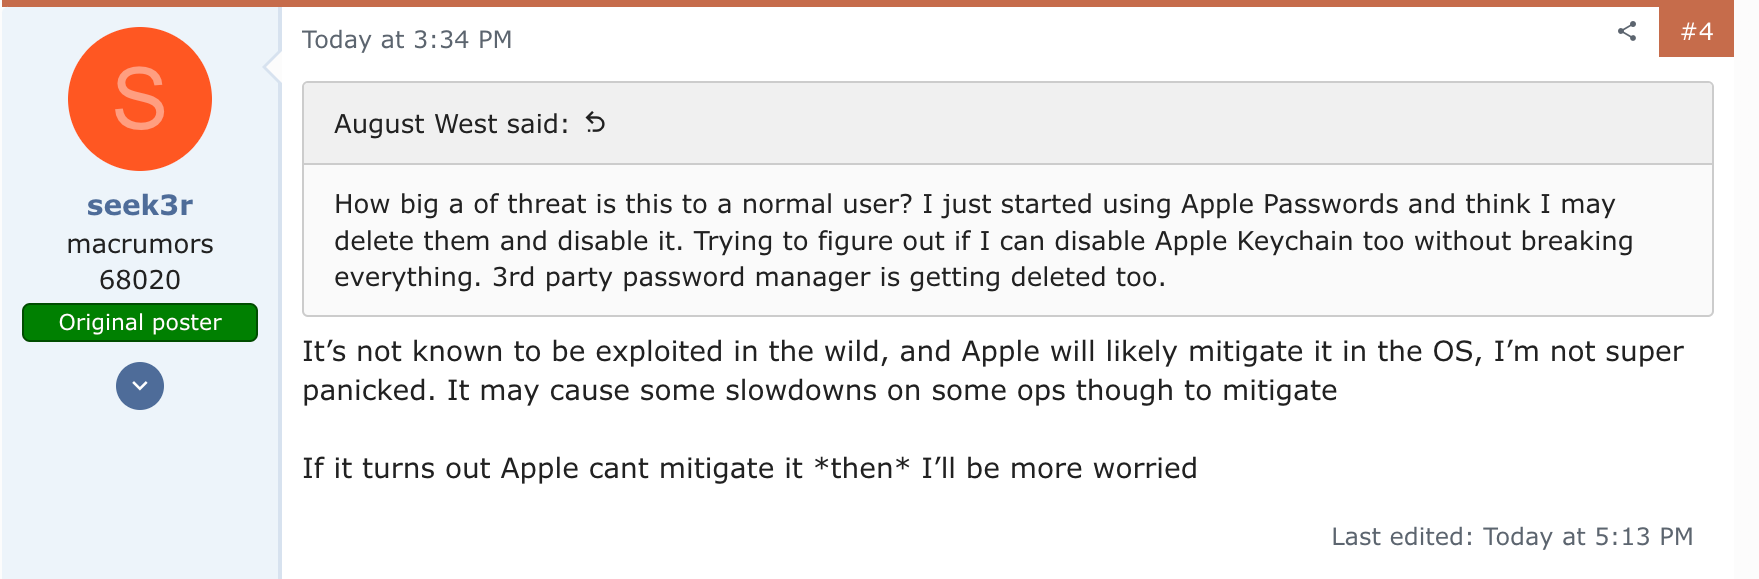Viewport: 1759px width, 579px height.
Task: Click the word '*then*' in the reply
Action: pos(862,469)
